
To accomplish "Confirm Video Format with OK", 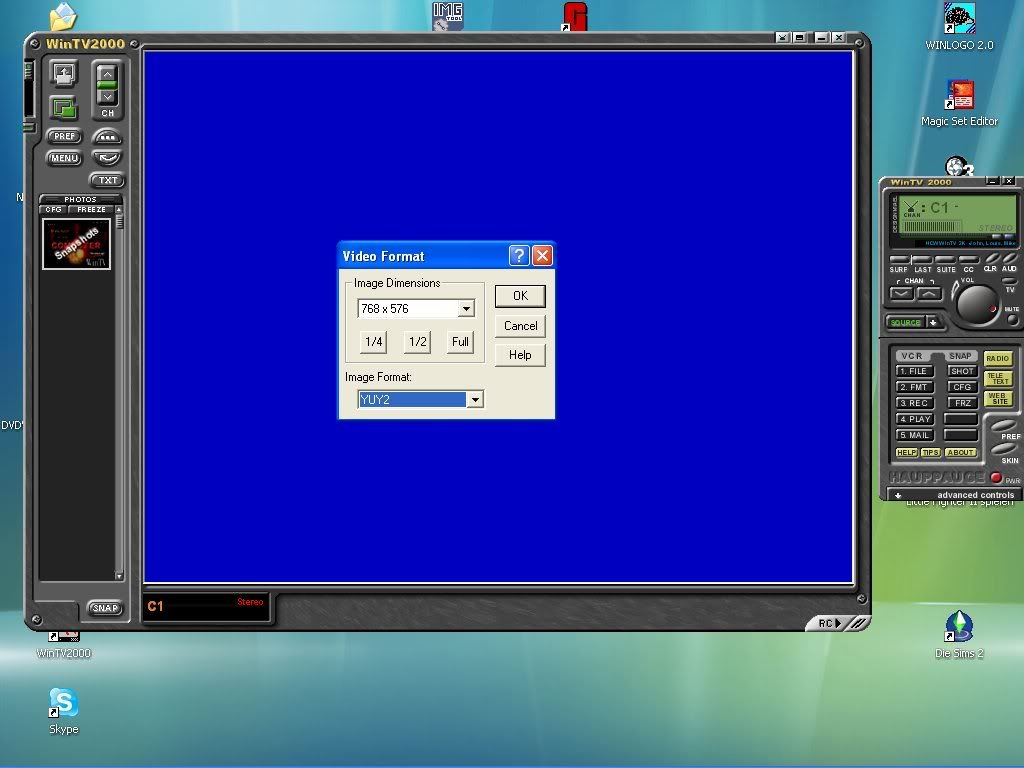I will pos(520,296).
